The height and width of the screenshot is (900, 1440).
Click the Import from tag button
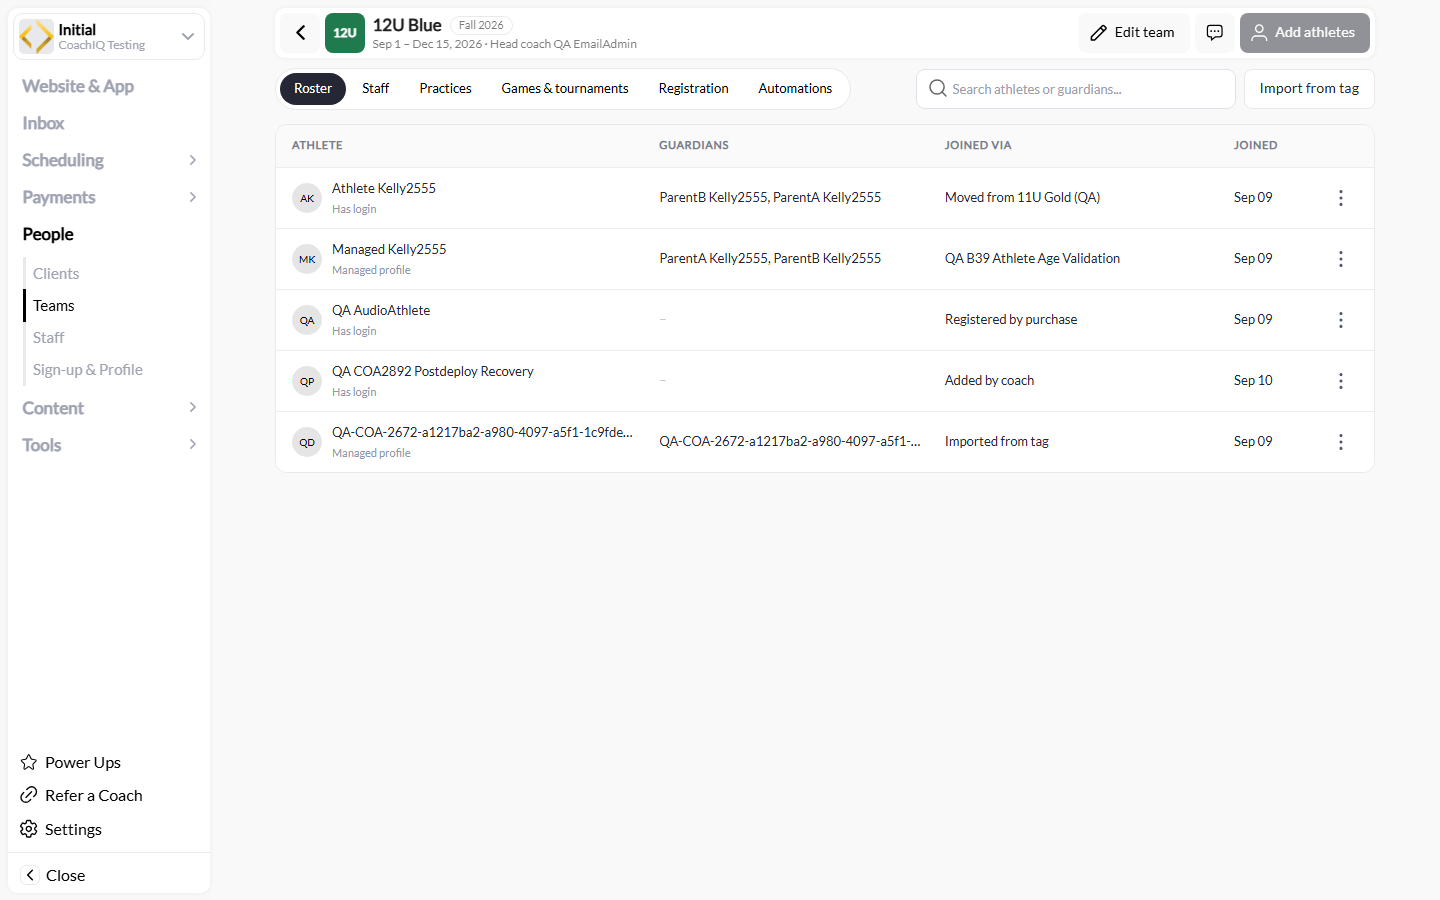[x=1309, y=89]
